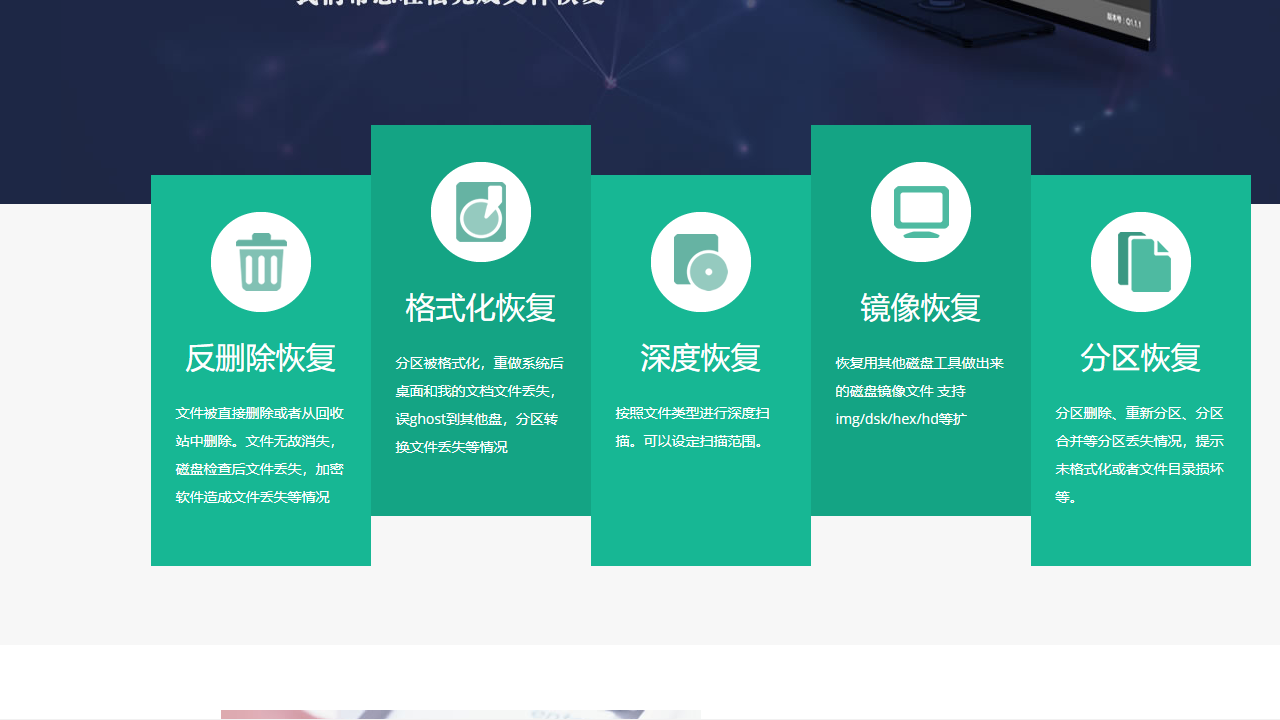This screenshot has width=1280, height=720.
Task: Open the 镜像恢复 service heading
Action: [x=921, y=308]
